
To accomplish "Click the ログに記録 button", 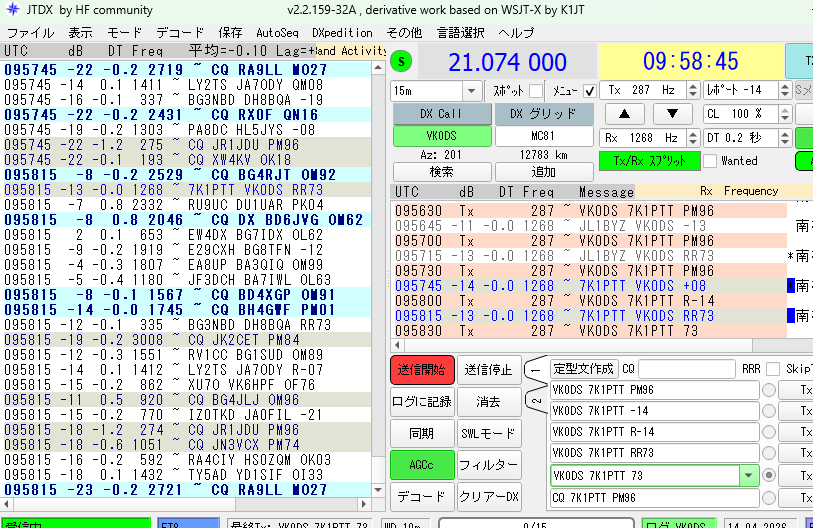I will point(422,401).
